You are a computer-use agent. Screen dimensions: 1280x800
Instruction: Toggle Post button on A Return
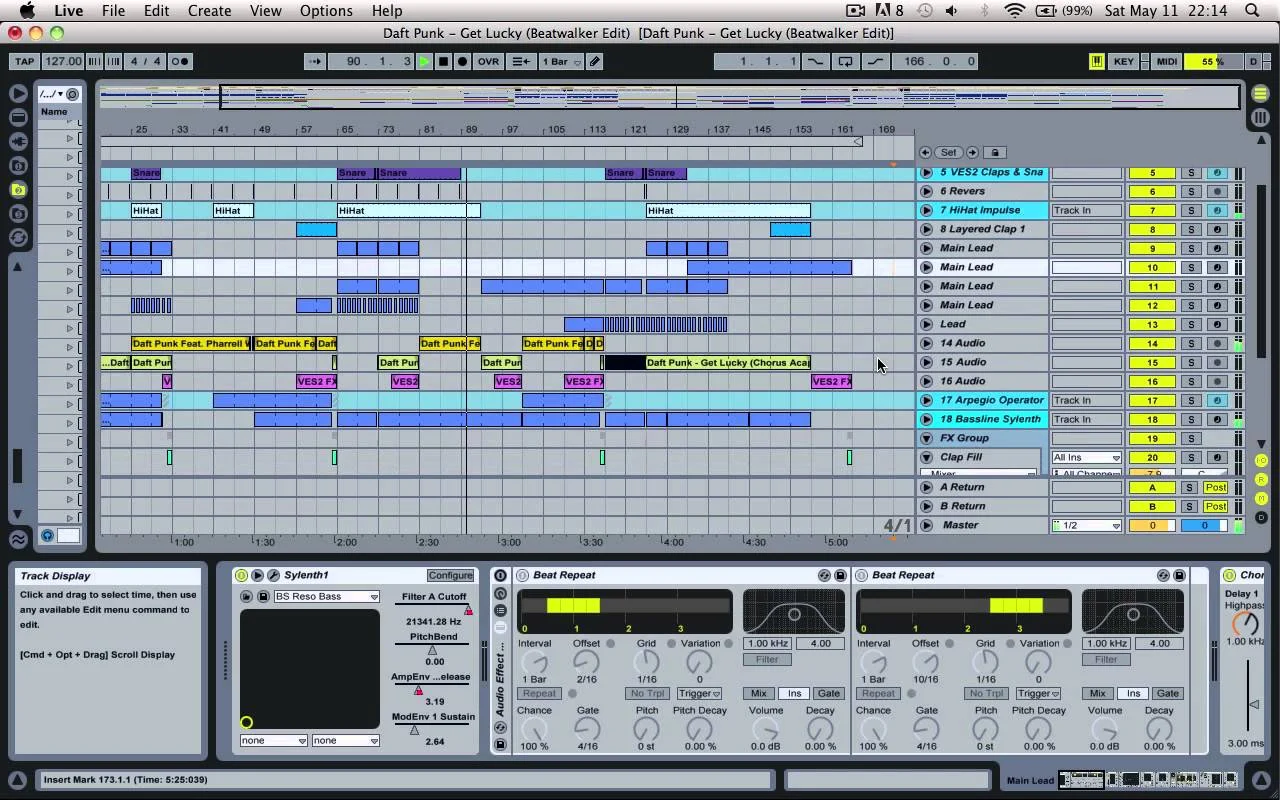coord(1216,487)
